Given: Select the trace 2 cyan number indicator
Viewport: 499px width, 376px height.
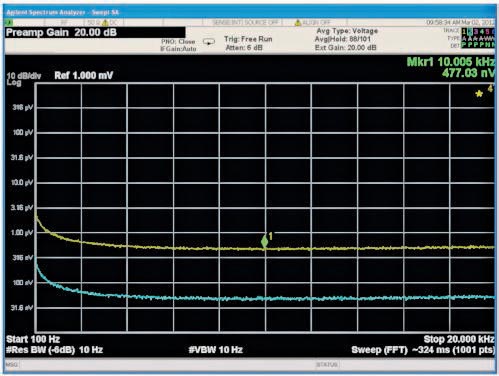Looking at the screenshot, I should (470, 32).
